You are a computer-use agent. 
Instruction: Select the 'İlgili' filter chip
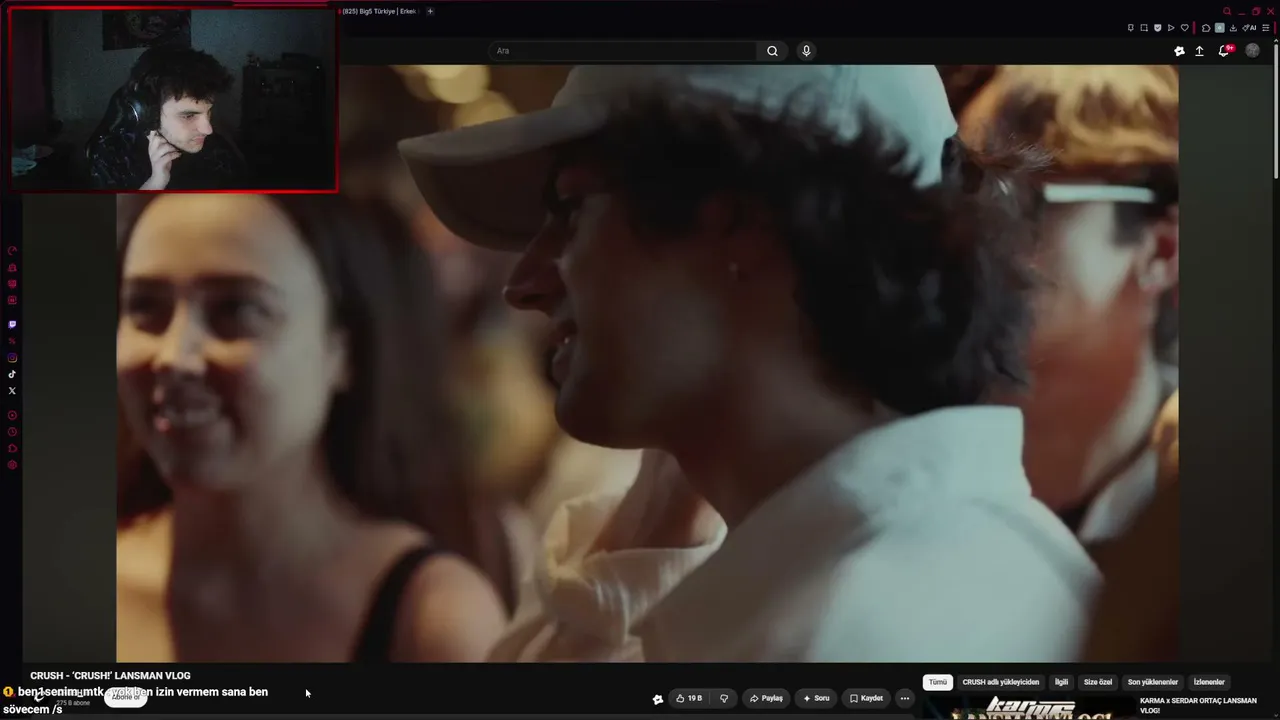[1062, 682]
